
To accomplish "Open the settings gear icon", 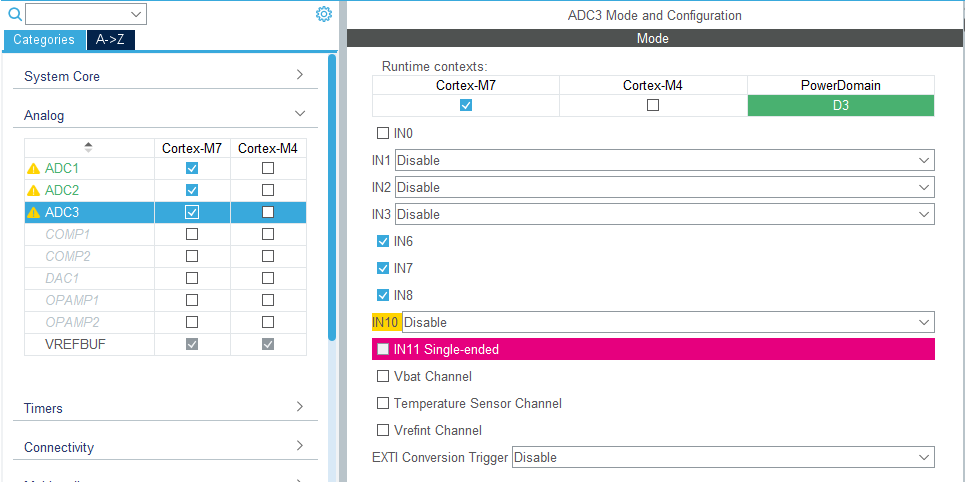I will coord(323,14).
